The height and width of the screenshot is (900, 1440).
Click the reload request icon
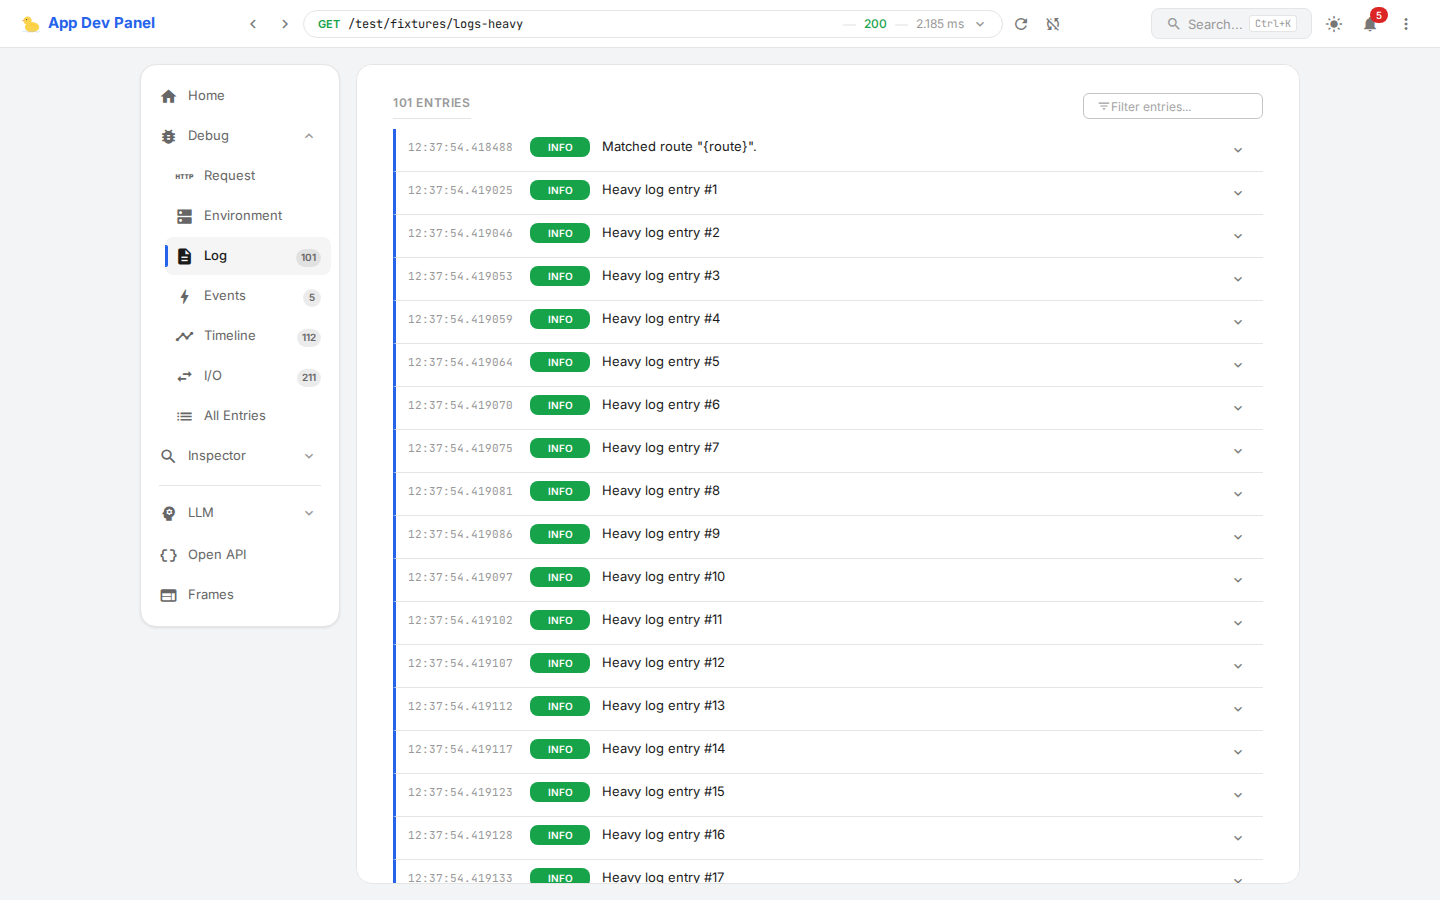tap(1021, 24)
